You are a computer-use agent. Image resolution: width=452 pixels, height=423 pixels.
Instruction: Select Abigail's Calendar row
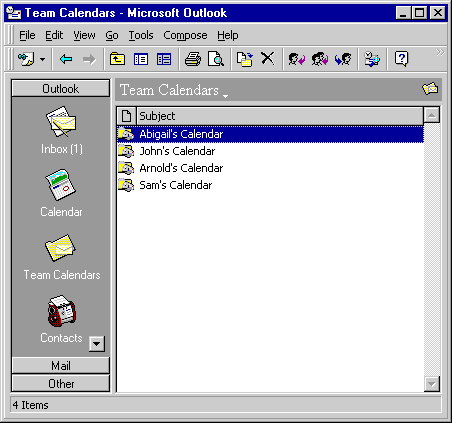[x=270, y=134]
